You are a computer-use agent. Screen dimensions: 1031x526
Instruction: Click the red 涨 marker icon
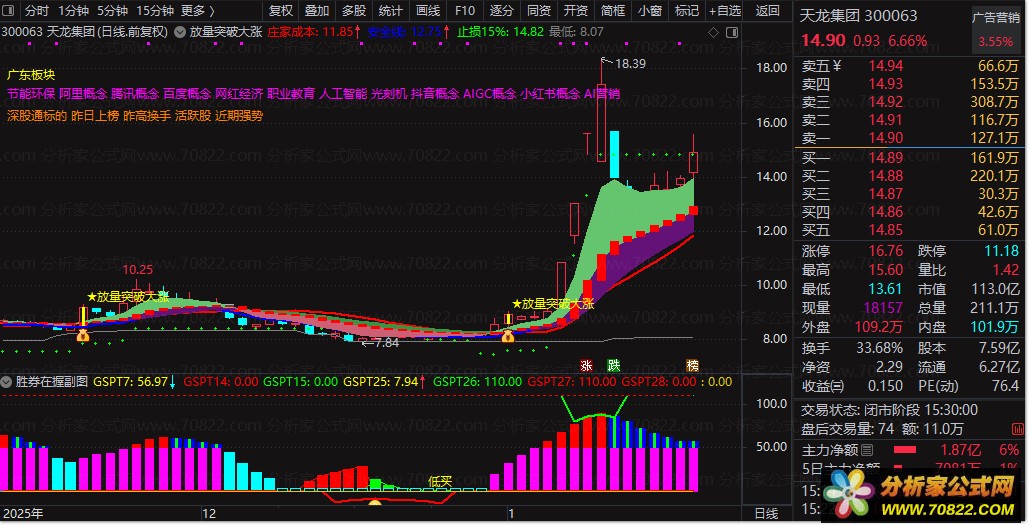point(586,366)
